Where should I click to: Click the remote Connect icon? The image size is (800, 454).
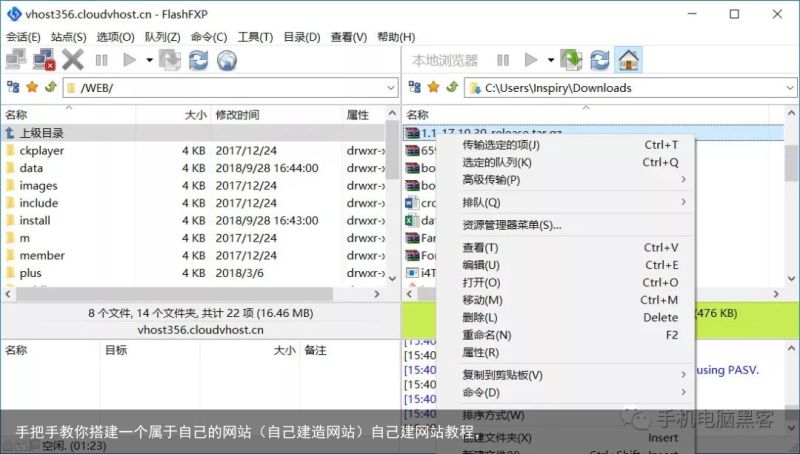(16, 60)
